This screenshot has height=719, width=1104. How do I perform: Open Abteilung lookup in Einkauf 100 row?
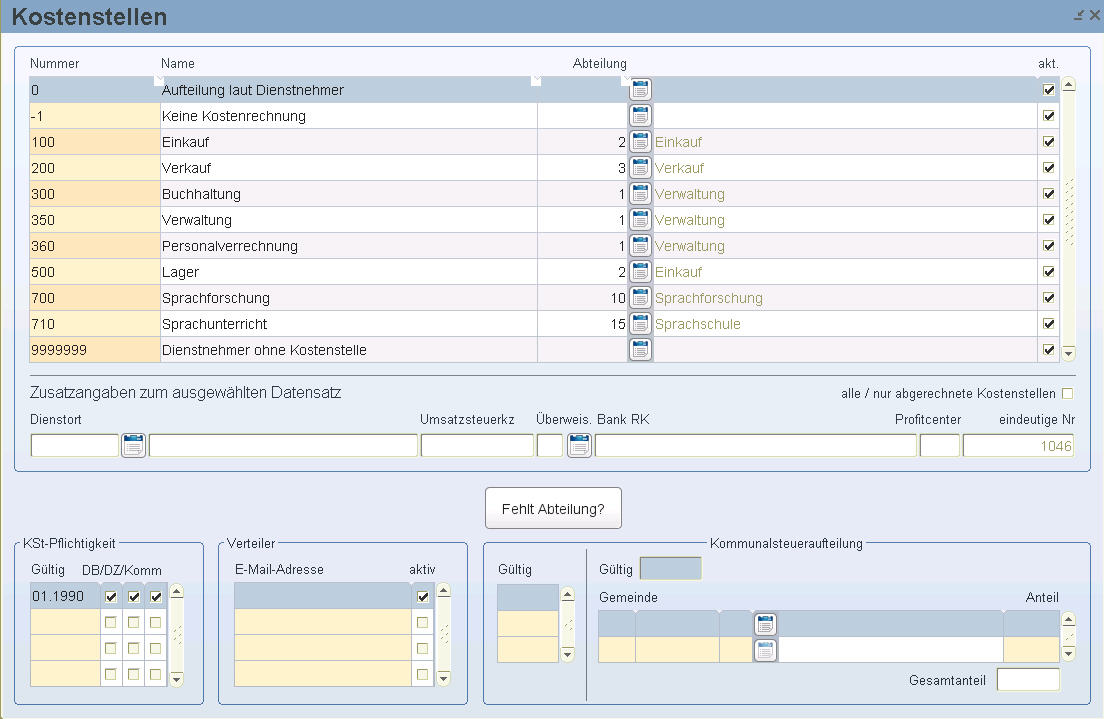pyautogui.click(x=640, y=142)
